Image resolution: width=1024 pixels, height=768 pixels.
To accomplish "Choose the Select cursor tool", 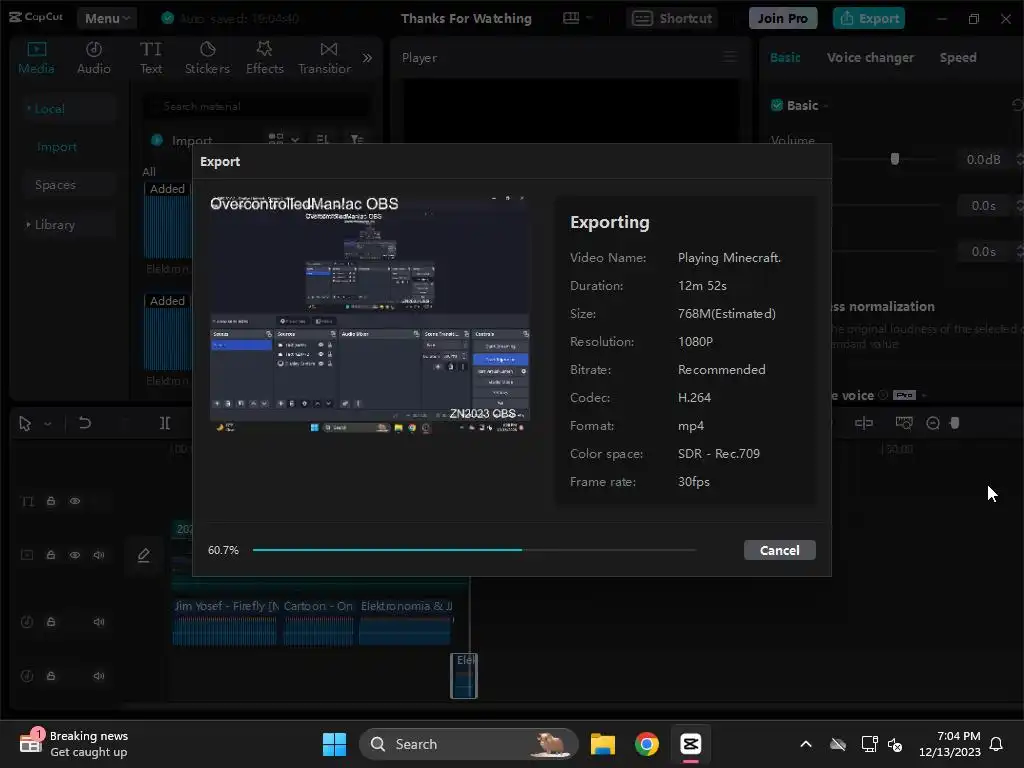I will [25, 423].
